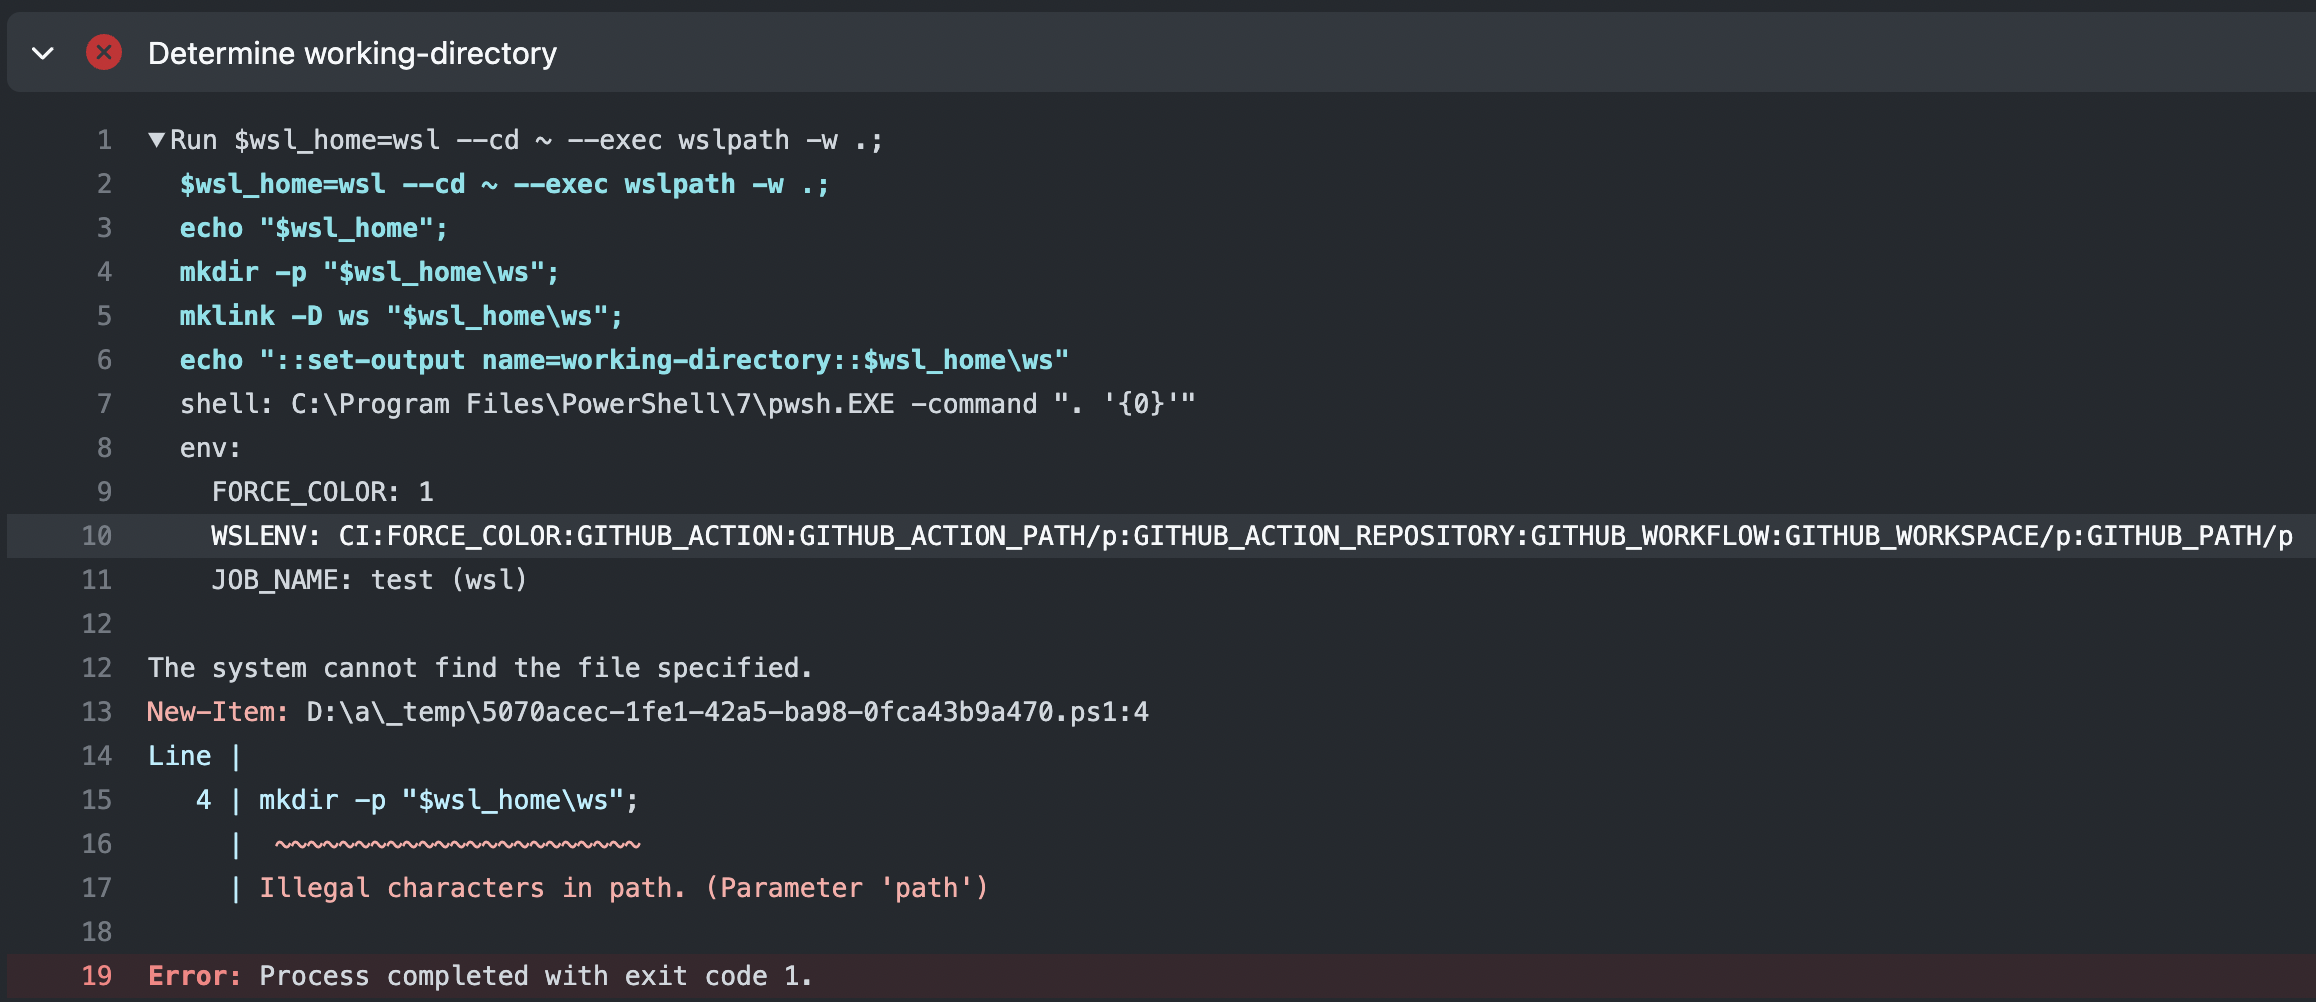Click the blue 'mkdir -p' command on line 4
The width and height of the screenshot is (2316, 1002).
tap(369, 272)
